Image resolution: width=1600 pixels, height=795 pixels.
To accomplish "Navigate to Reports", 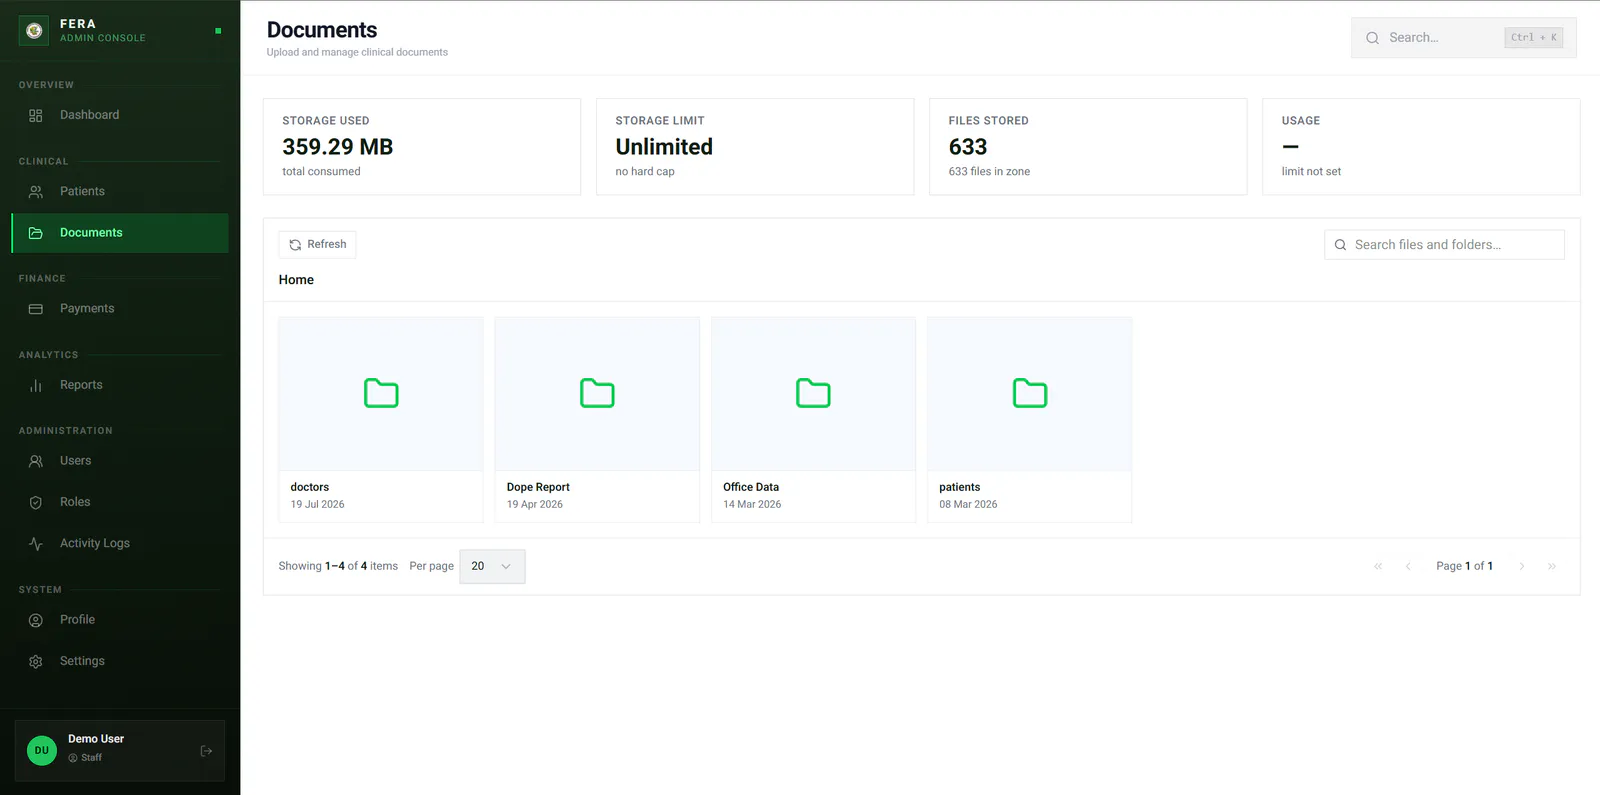I will (x=120, y=385).
